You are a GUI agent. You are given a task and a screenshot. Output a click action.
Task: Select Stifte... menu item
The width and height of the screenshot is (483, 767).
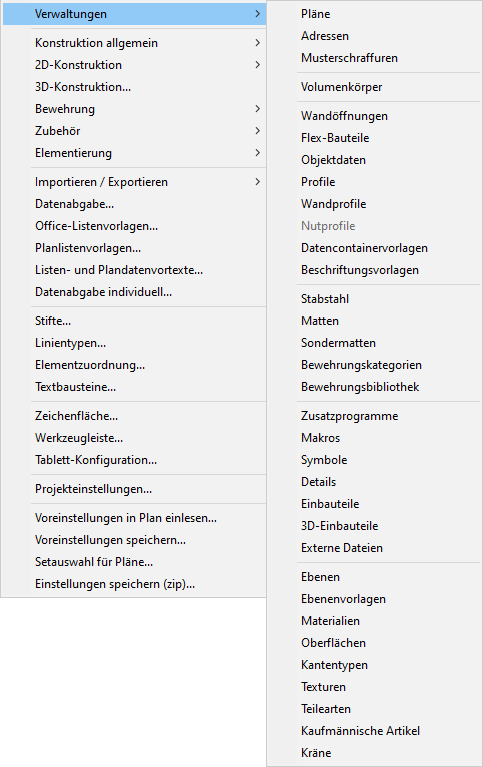(x=135, y=321)
